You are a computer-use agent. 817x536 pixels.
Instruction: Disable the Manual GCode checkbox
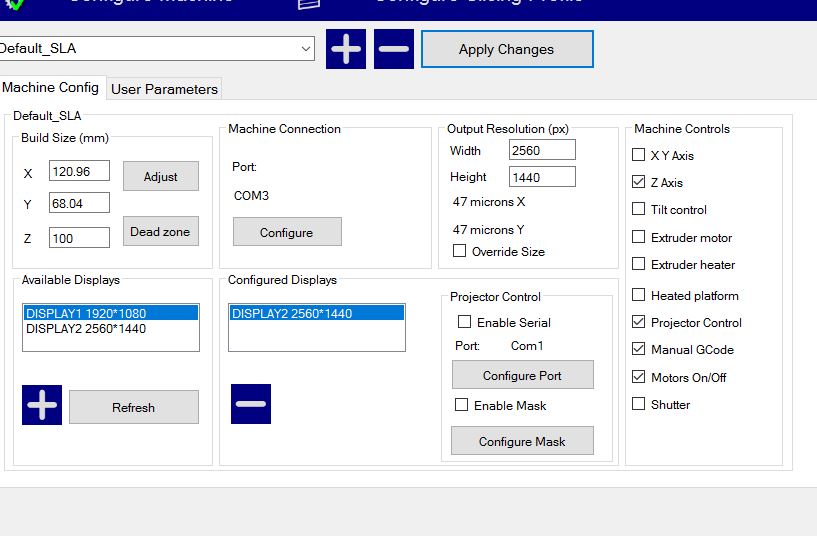pyautogui.click(x=639, y=350)
